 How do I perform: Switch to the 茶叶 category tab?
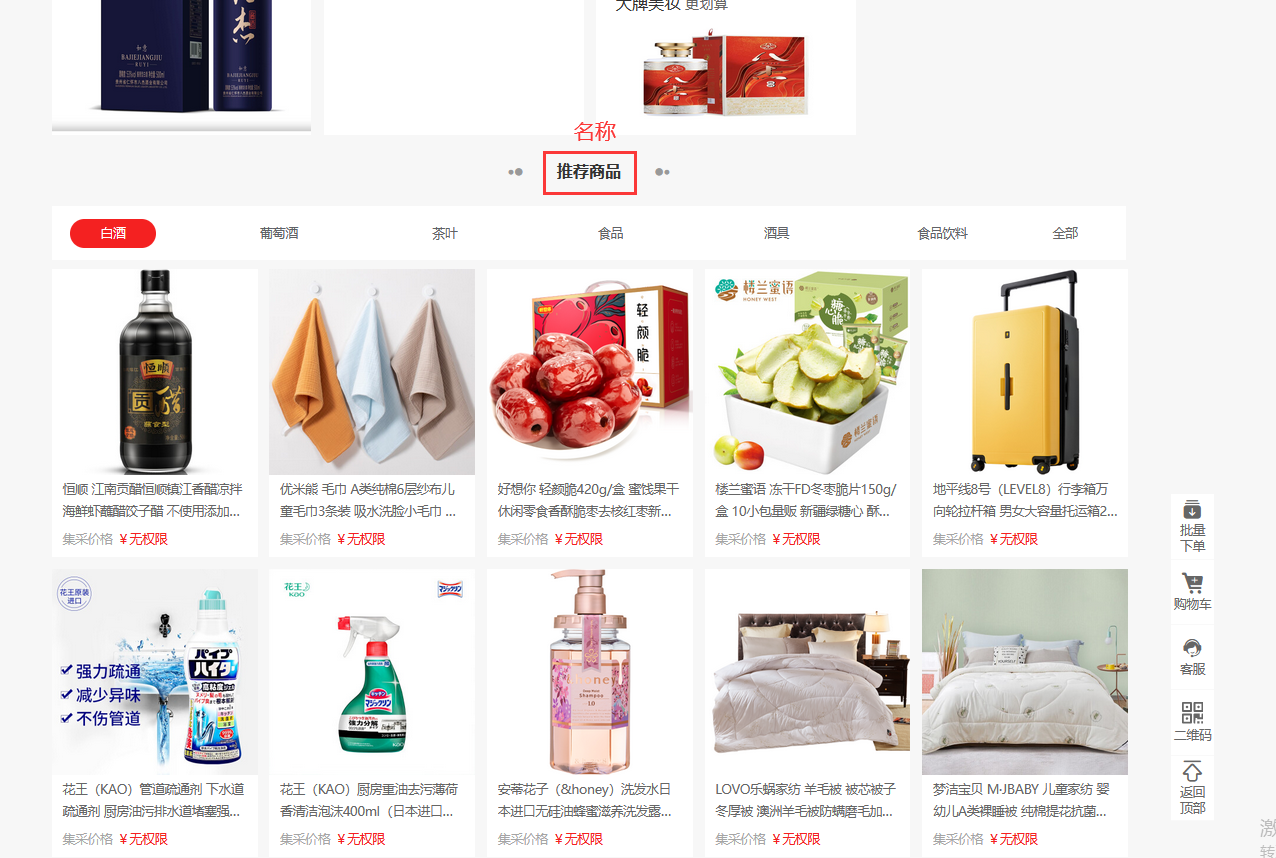click(445, 233)
